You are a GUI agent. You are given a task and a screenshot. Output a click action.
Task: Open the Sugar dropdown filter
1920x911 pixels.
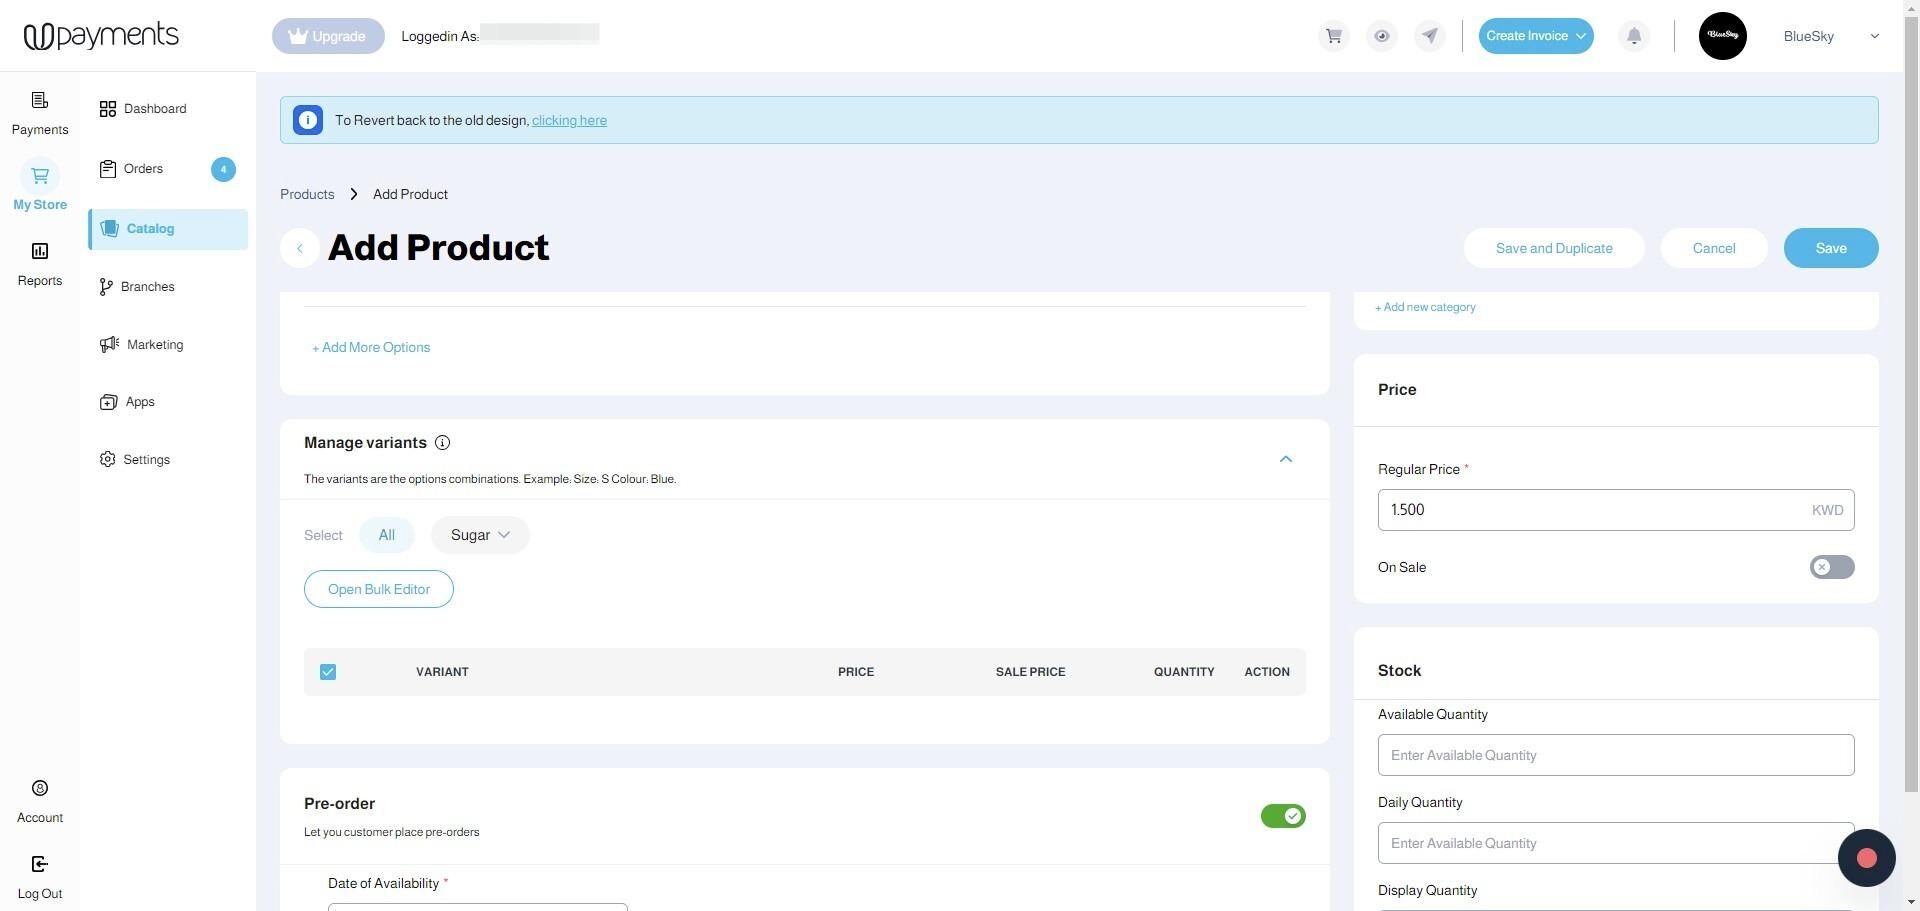click(480, 535)
